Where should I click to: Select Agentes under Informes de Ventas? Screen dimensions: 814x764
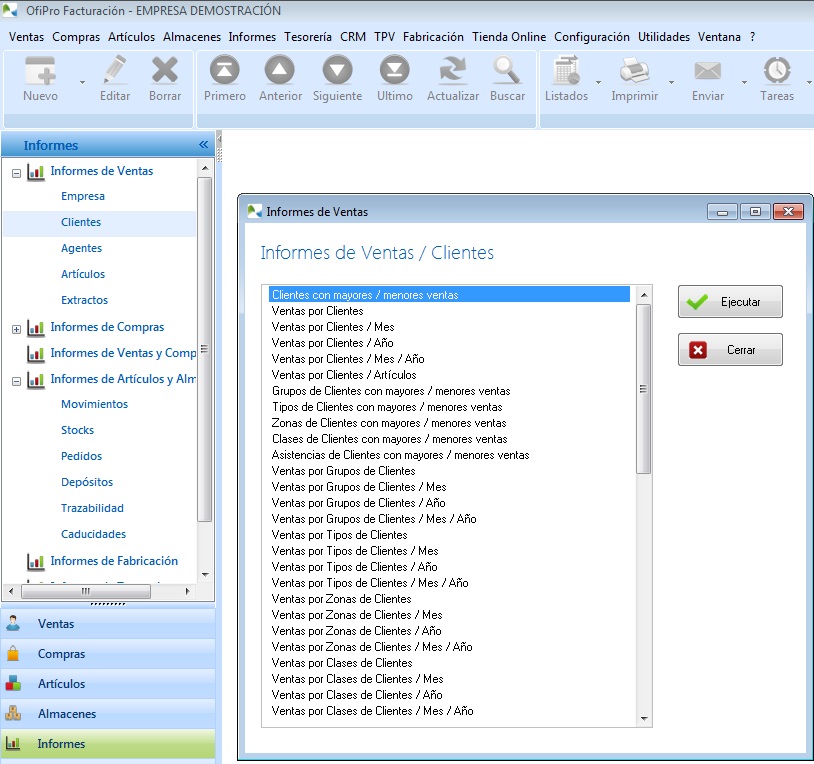tap(81, 248)
